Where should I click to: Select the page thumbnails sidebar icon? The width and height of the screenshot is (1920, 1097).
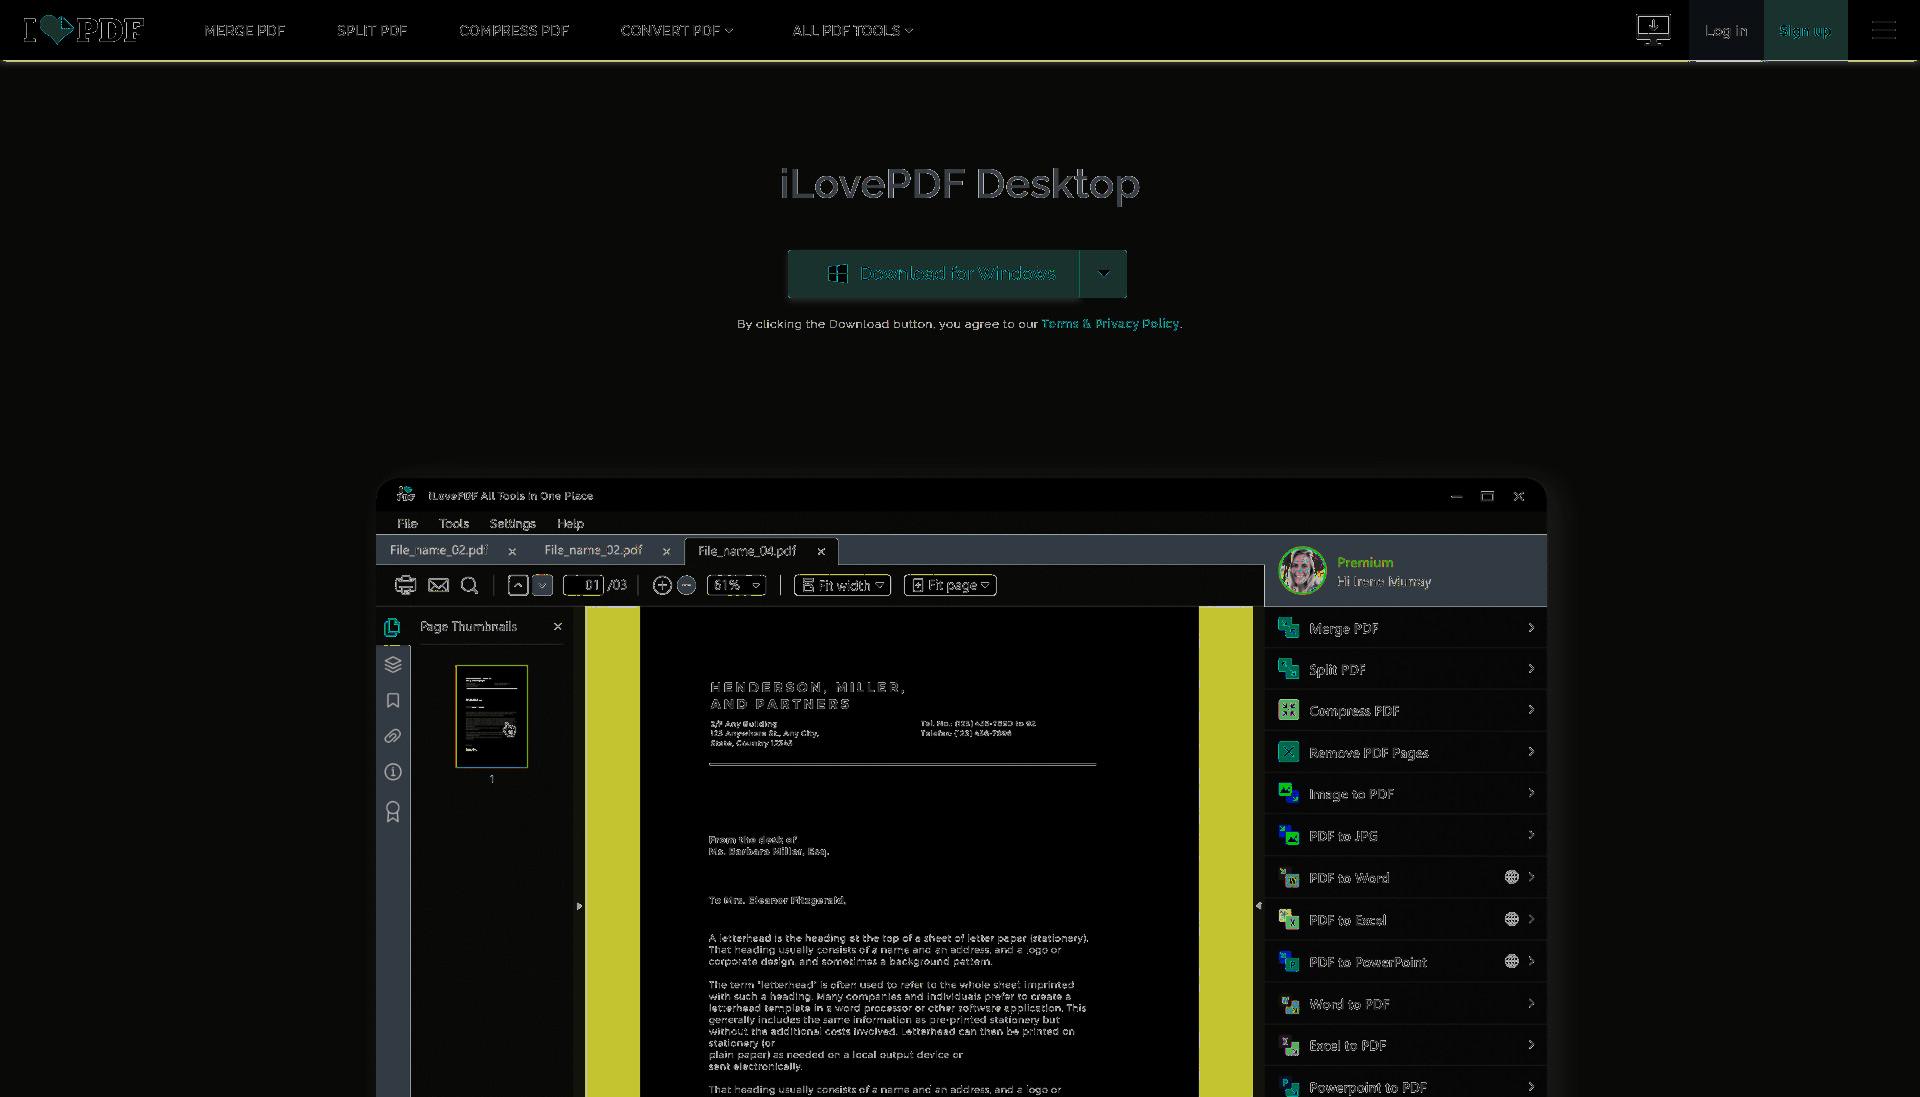click(x=392, y=627)
